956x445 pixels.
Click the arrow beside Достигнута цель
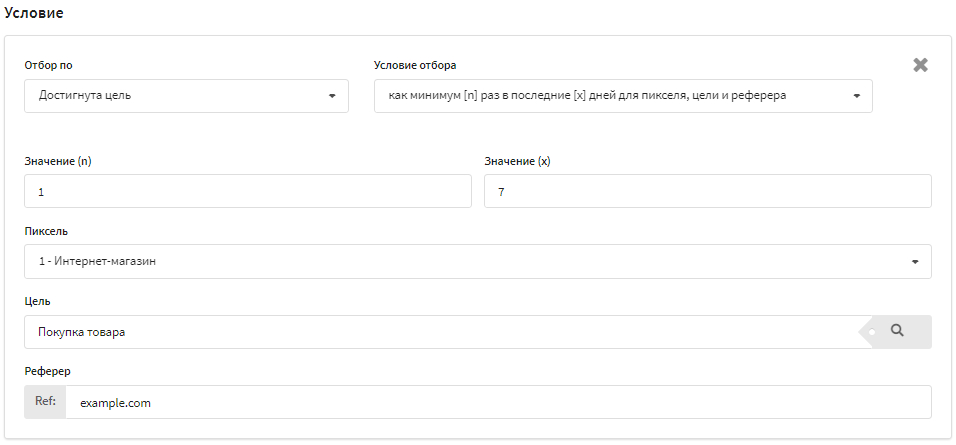332,97
